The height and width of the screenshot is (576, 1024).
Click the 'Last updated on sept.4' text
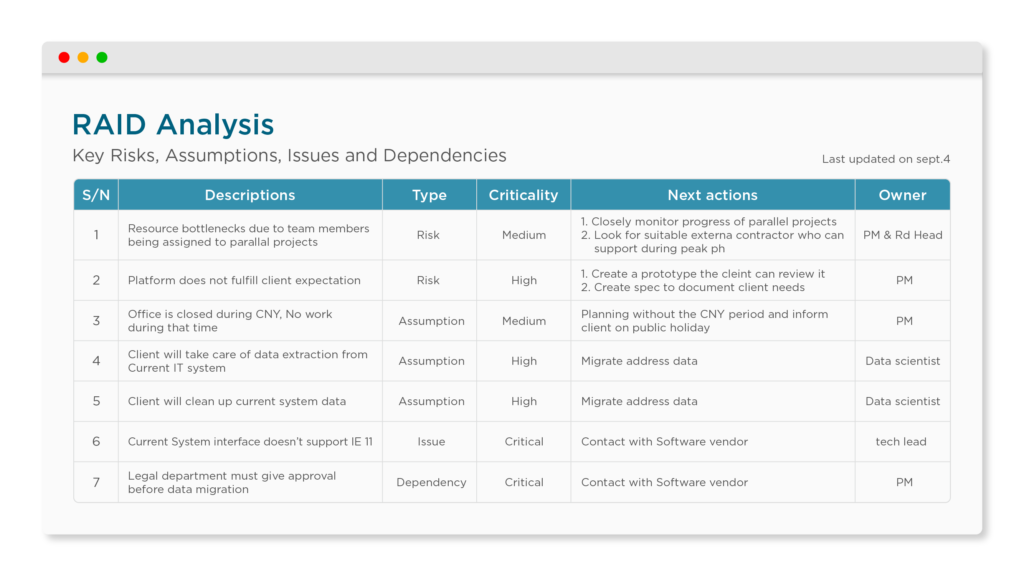pyautogui.click(x=886, y=159)
